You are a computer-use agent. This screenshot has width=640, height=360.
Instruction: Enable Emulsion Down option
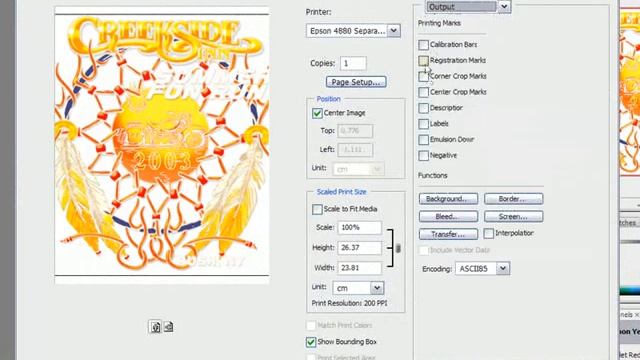tap(424, 140)
